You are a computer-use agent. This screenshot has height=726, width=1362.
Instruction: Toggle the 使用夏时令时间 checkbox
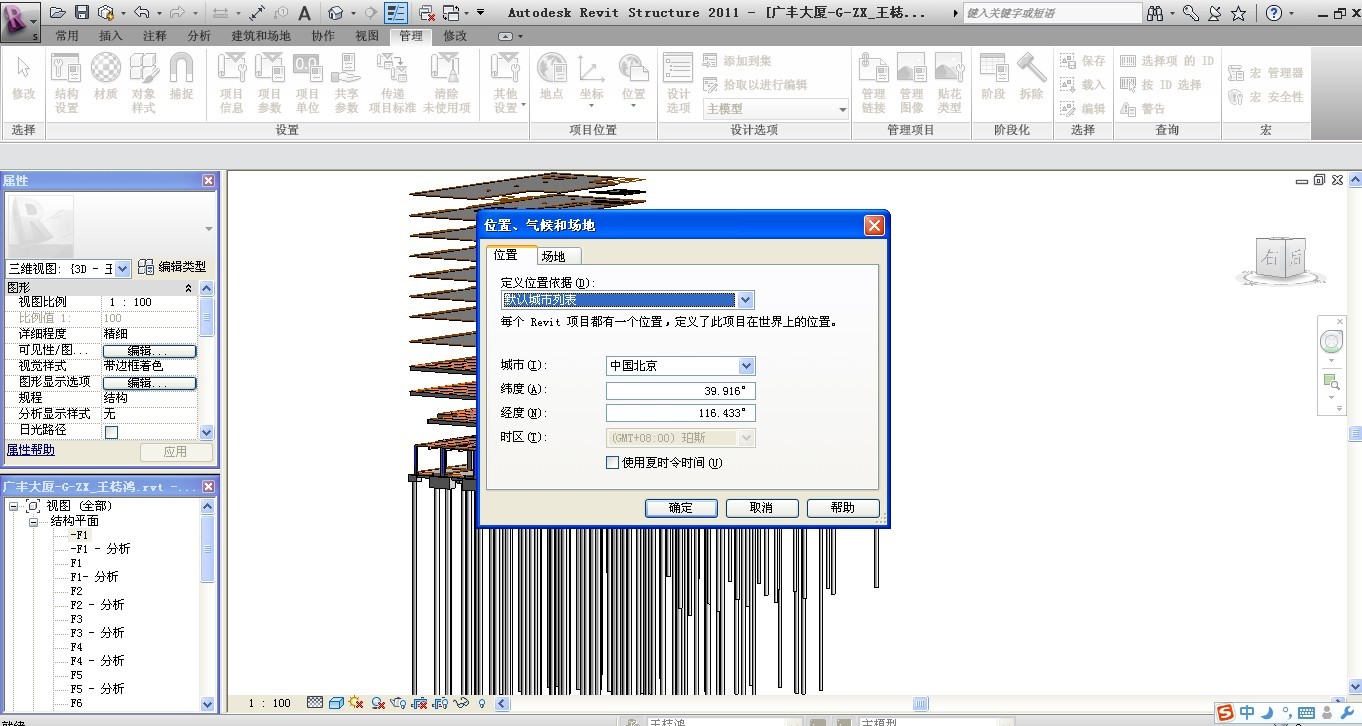click(613, 463)
